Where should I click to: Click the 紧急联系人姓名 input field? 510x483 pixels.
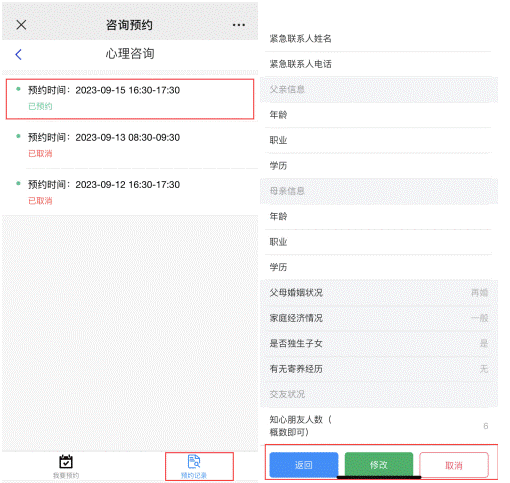click(378, 39)
